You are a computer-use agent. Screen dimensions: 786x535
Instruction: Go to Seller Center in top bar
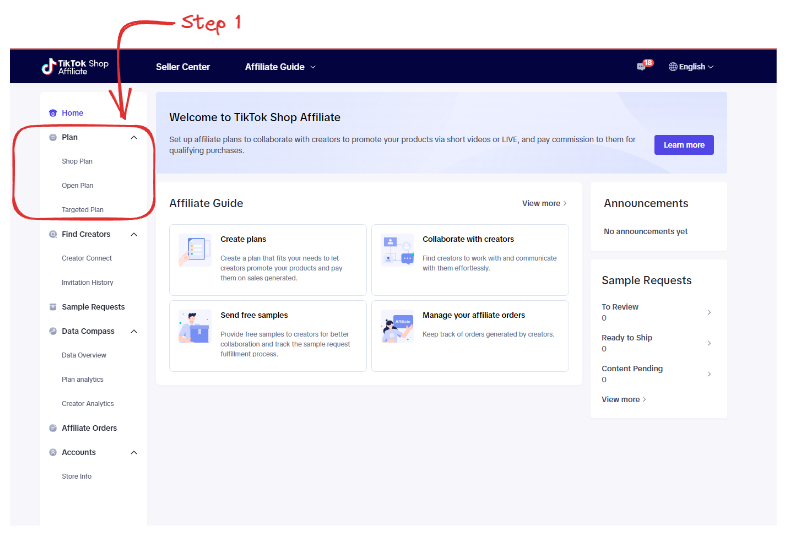coord(183,67)
